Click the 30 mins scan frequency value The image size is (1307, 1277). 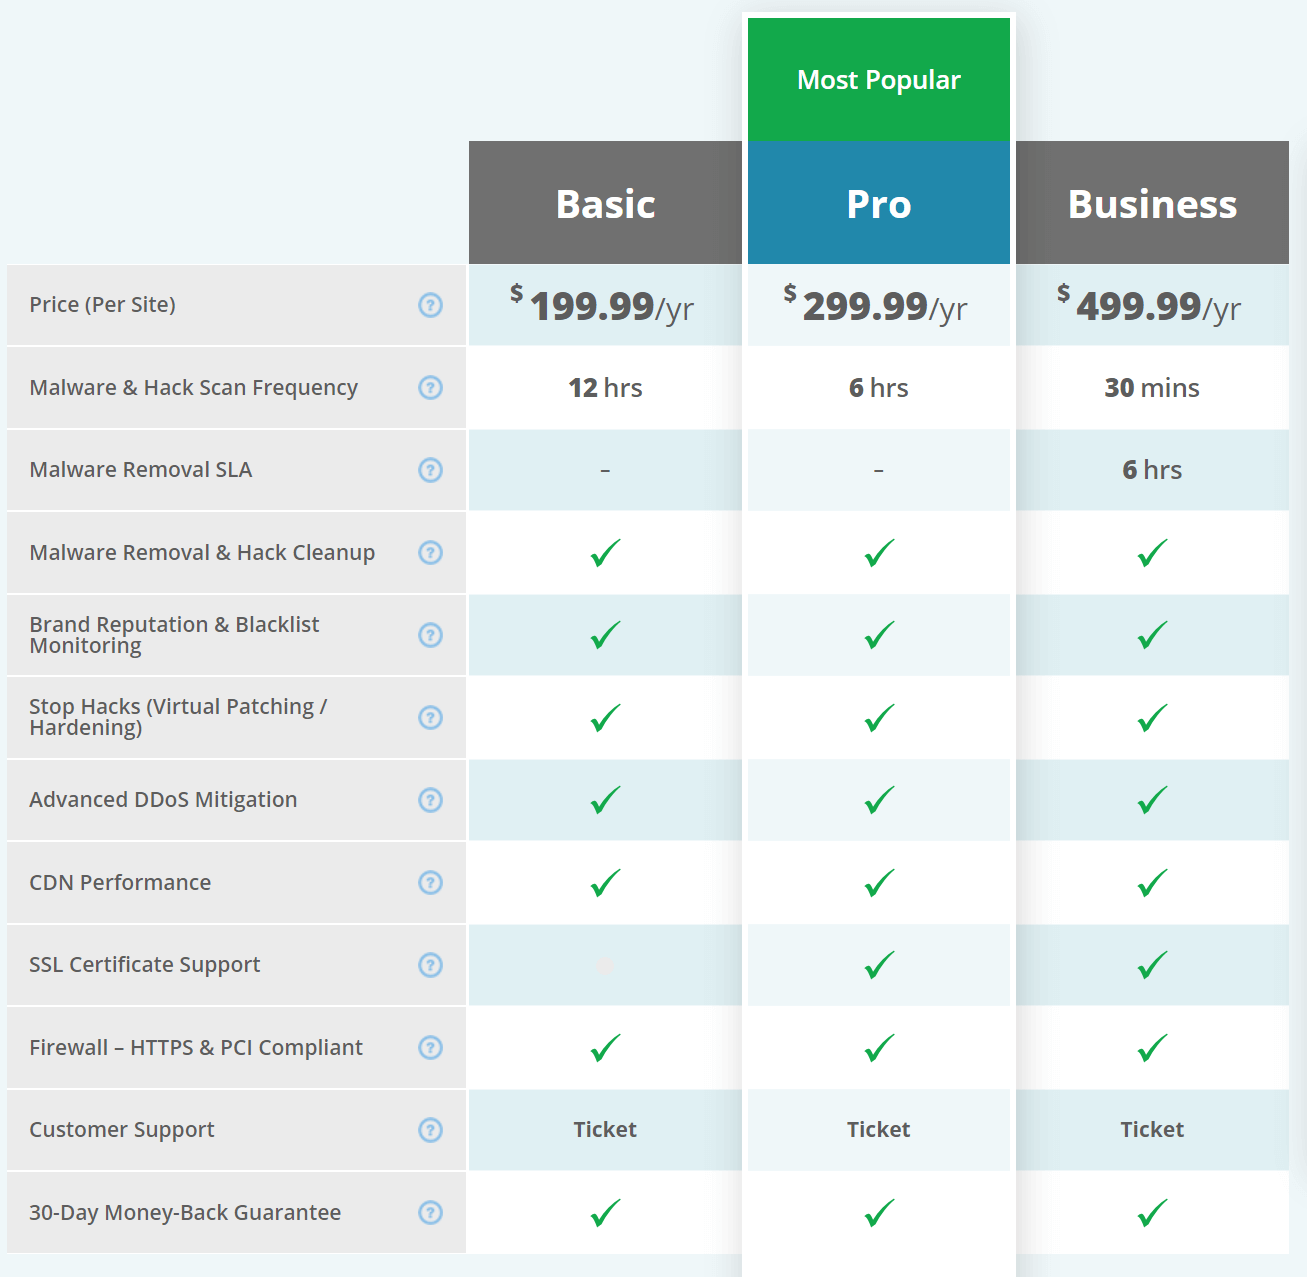click(x=1152, y=388)
